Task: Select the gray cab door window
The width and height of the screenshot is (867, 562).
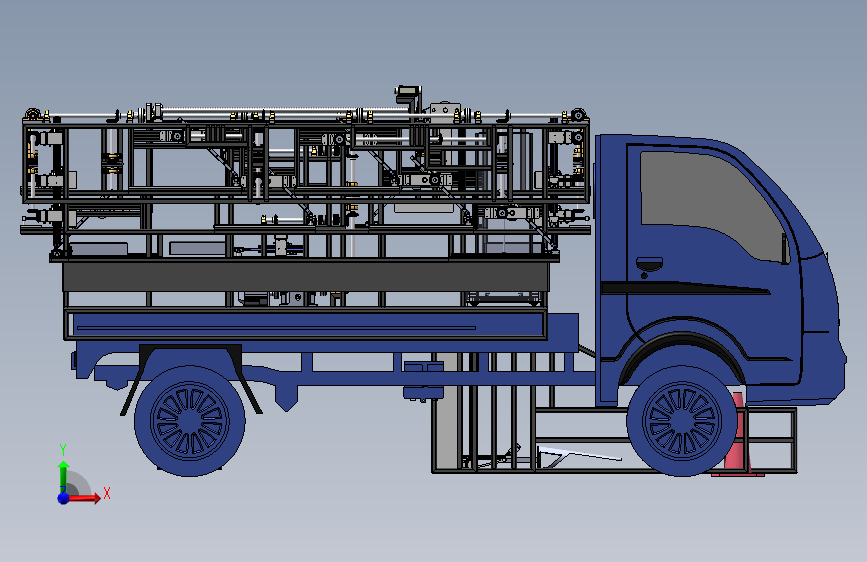Action: coord(714,205)
